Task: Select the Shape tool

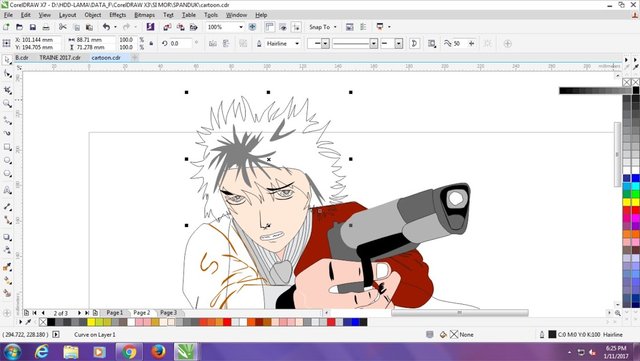Action: (7, 74)
